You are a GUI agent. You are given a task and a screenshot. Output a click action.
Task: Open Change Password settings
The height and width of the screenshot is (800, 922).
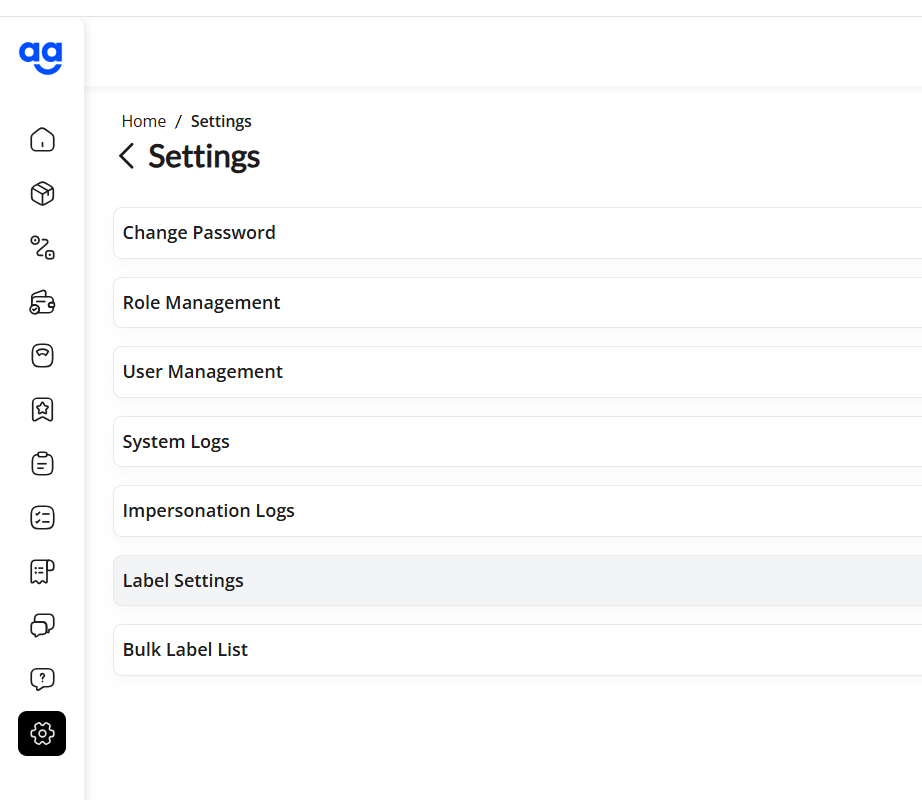click(x=517, y=233)
